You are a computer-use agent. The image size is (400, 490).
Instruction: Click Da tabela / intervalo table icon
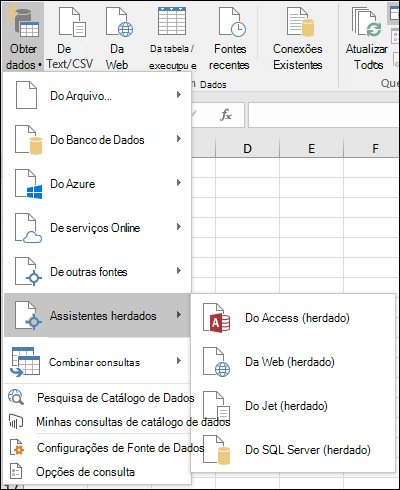(172, 21)
